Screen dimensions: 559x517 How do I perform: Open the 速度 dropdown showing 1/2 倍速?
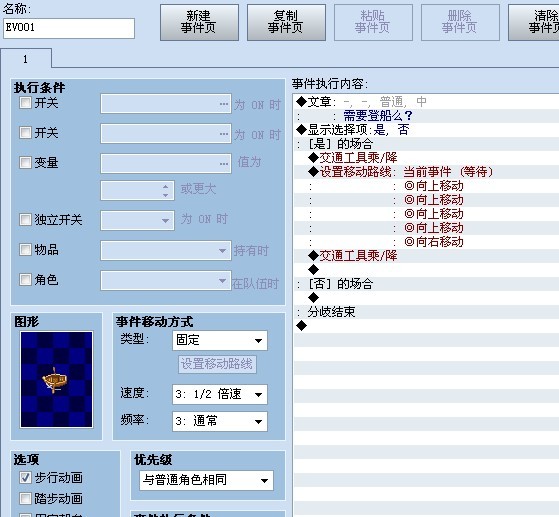220,394
